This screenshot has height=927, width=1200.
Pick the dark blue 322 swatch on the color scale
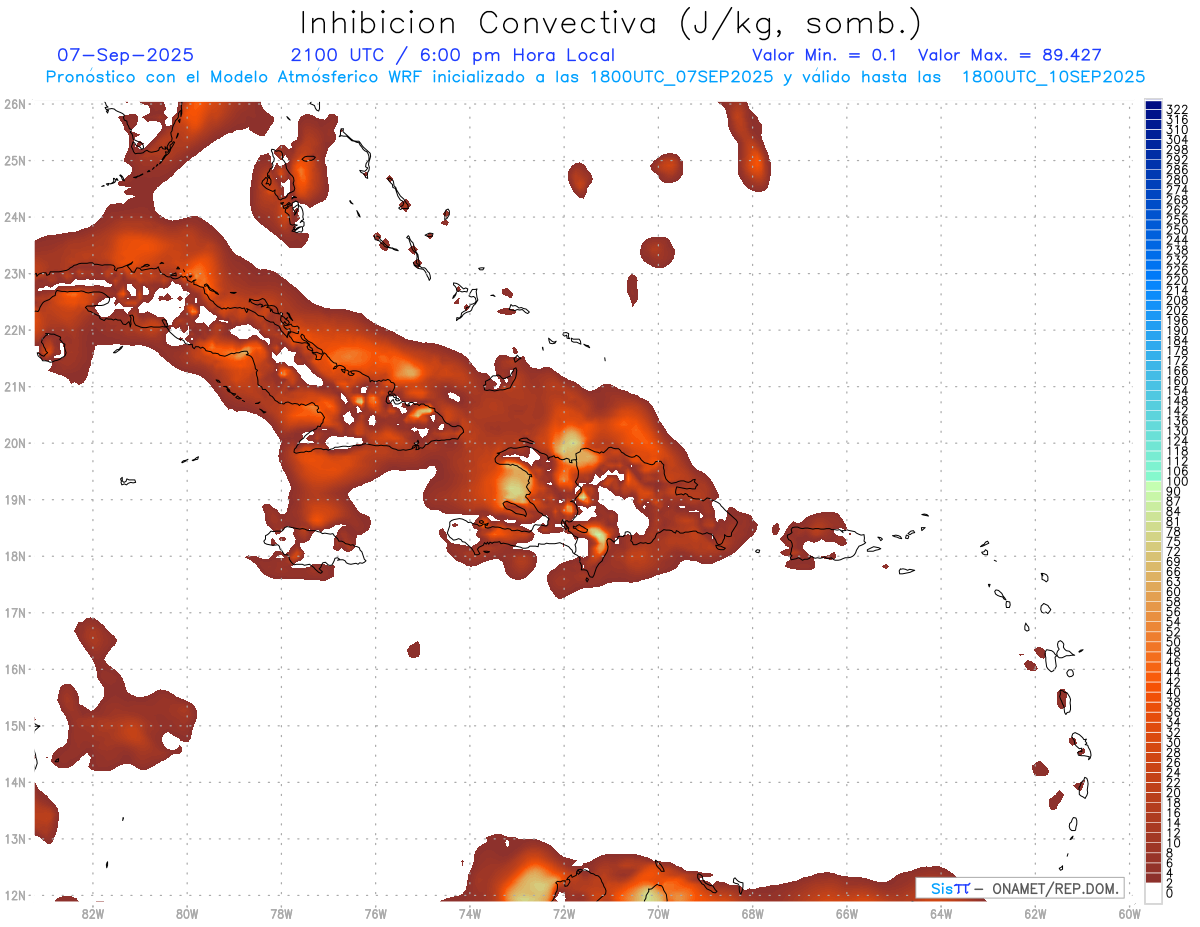1153,107
